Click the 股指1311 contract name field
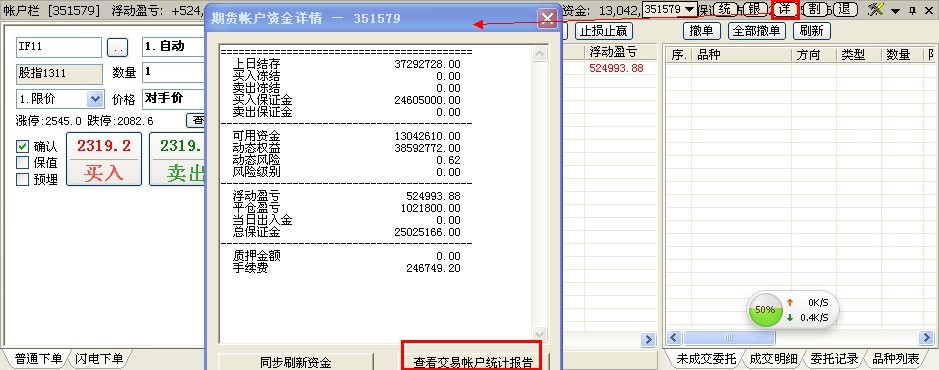Screen dimensions: 939x370 (59, 73)
